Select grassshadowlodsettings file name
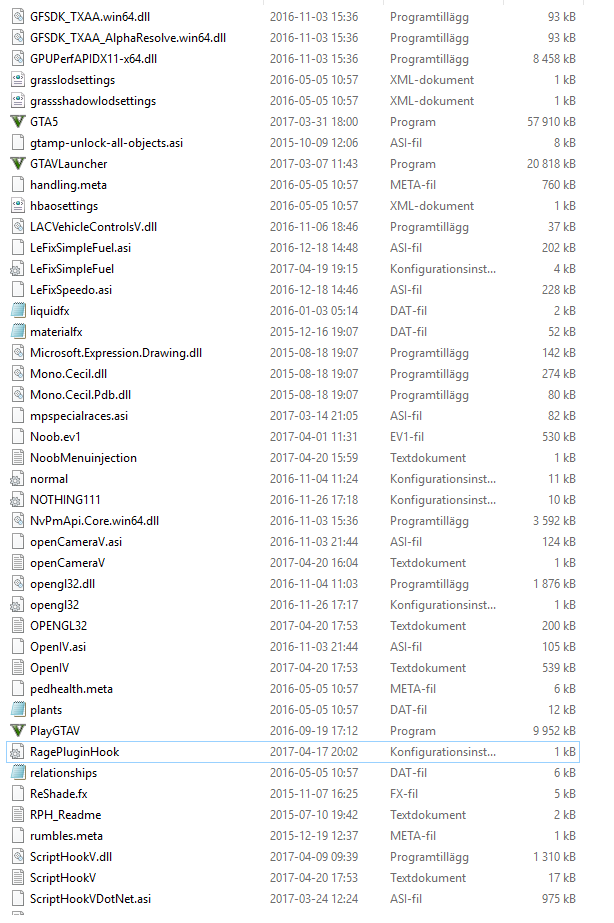The height and width of the screenshot is (923, 614). (x=93, y=101)
